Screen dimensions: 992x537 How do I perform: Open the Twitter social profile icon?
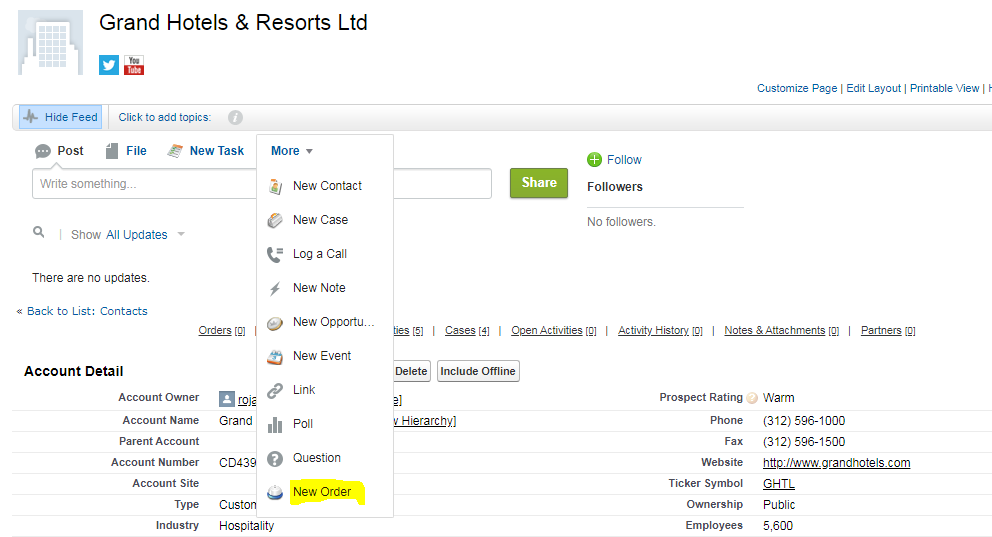(x=109, y=65)
